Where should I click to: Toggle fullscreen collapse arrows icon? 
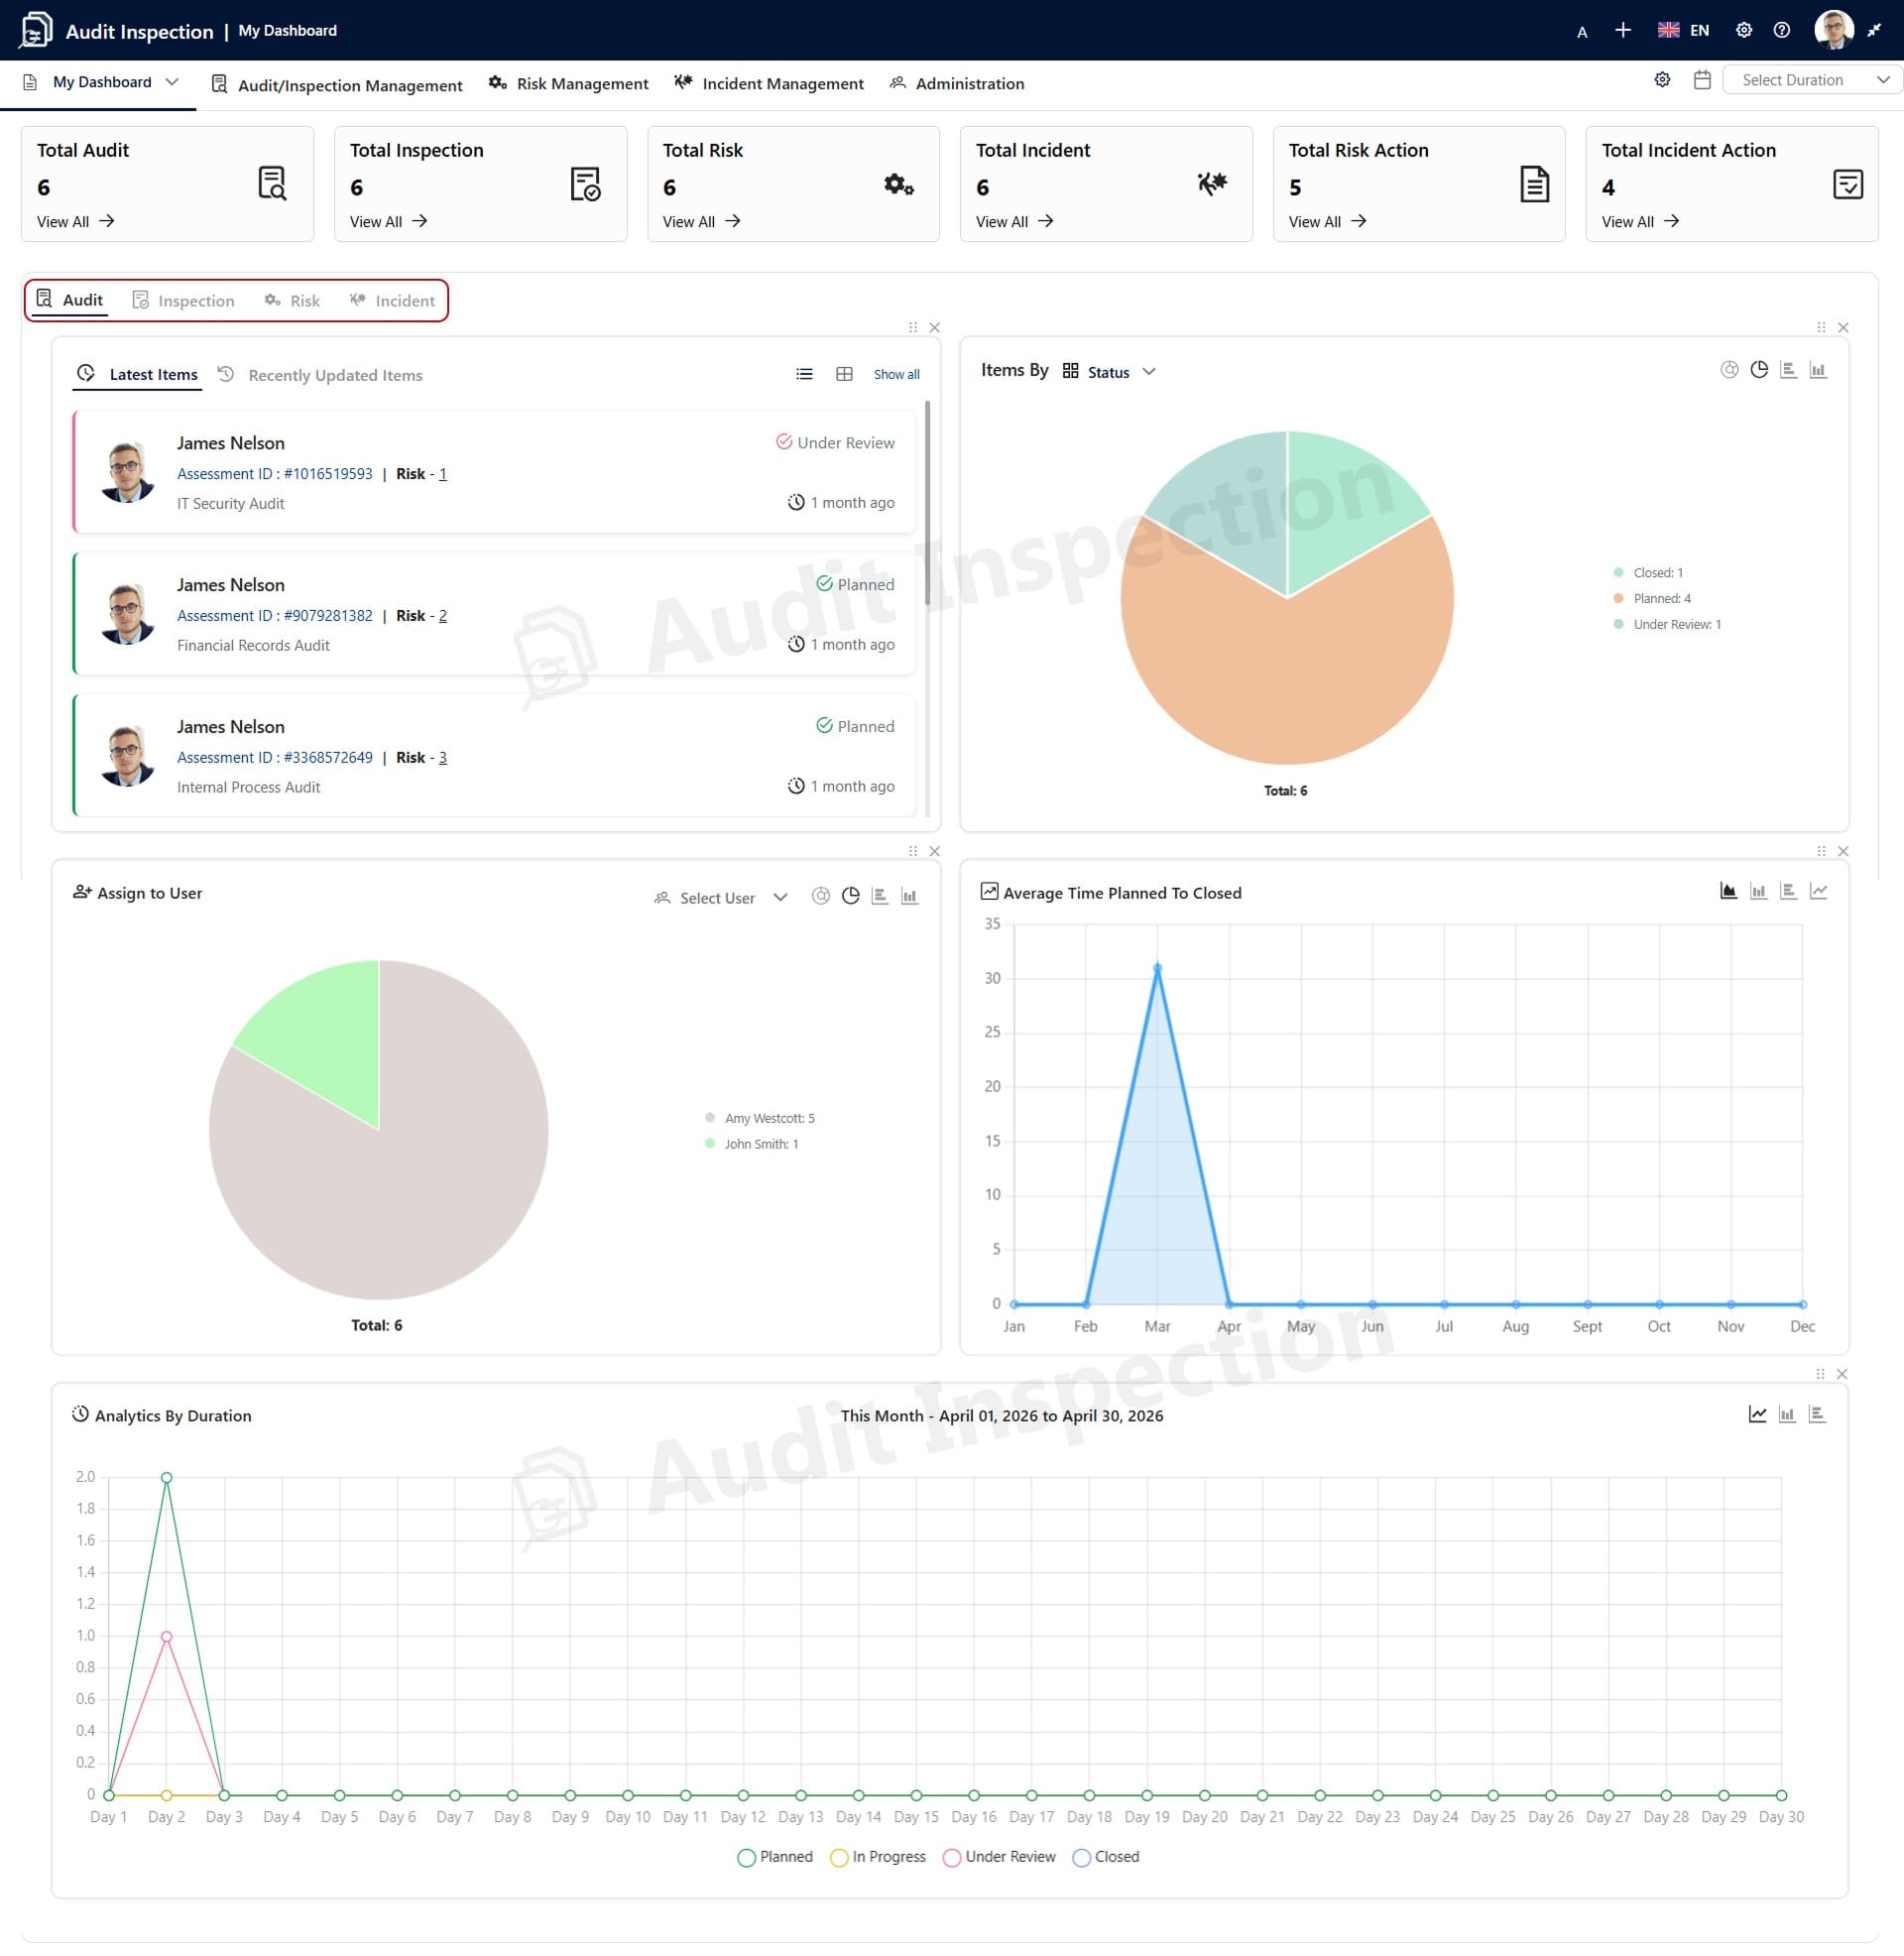(x=1875, y=30)
